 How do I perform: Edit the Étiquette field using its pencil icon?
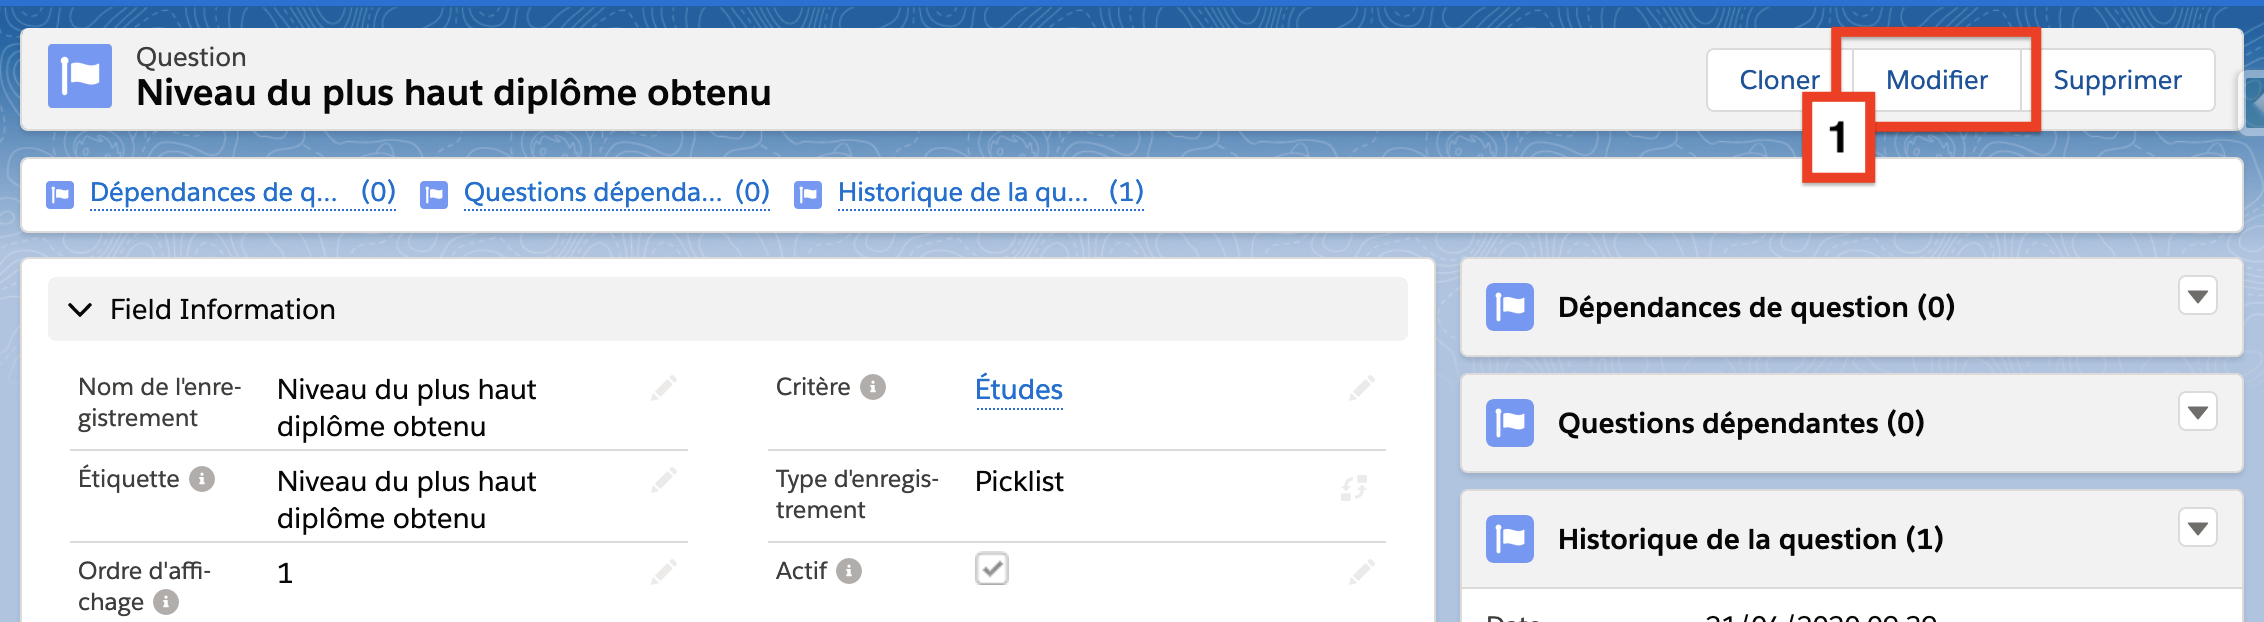664,480
